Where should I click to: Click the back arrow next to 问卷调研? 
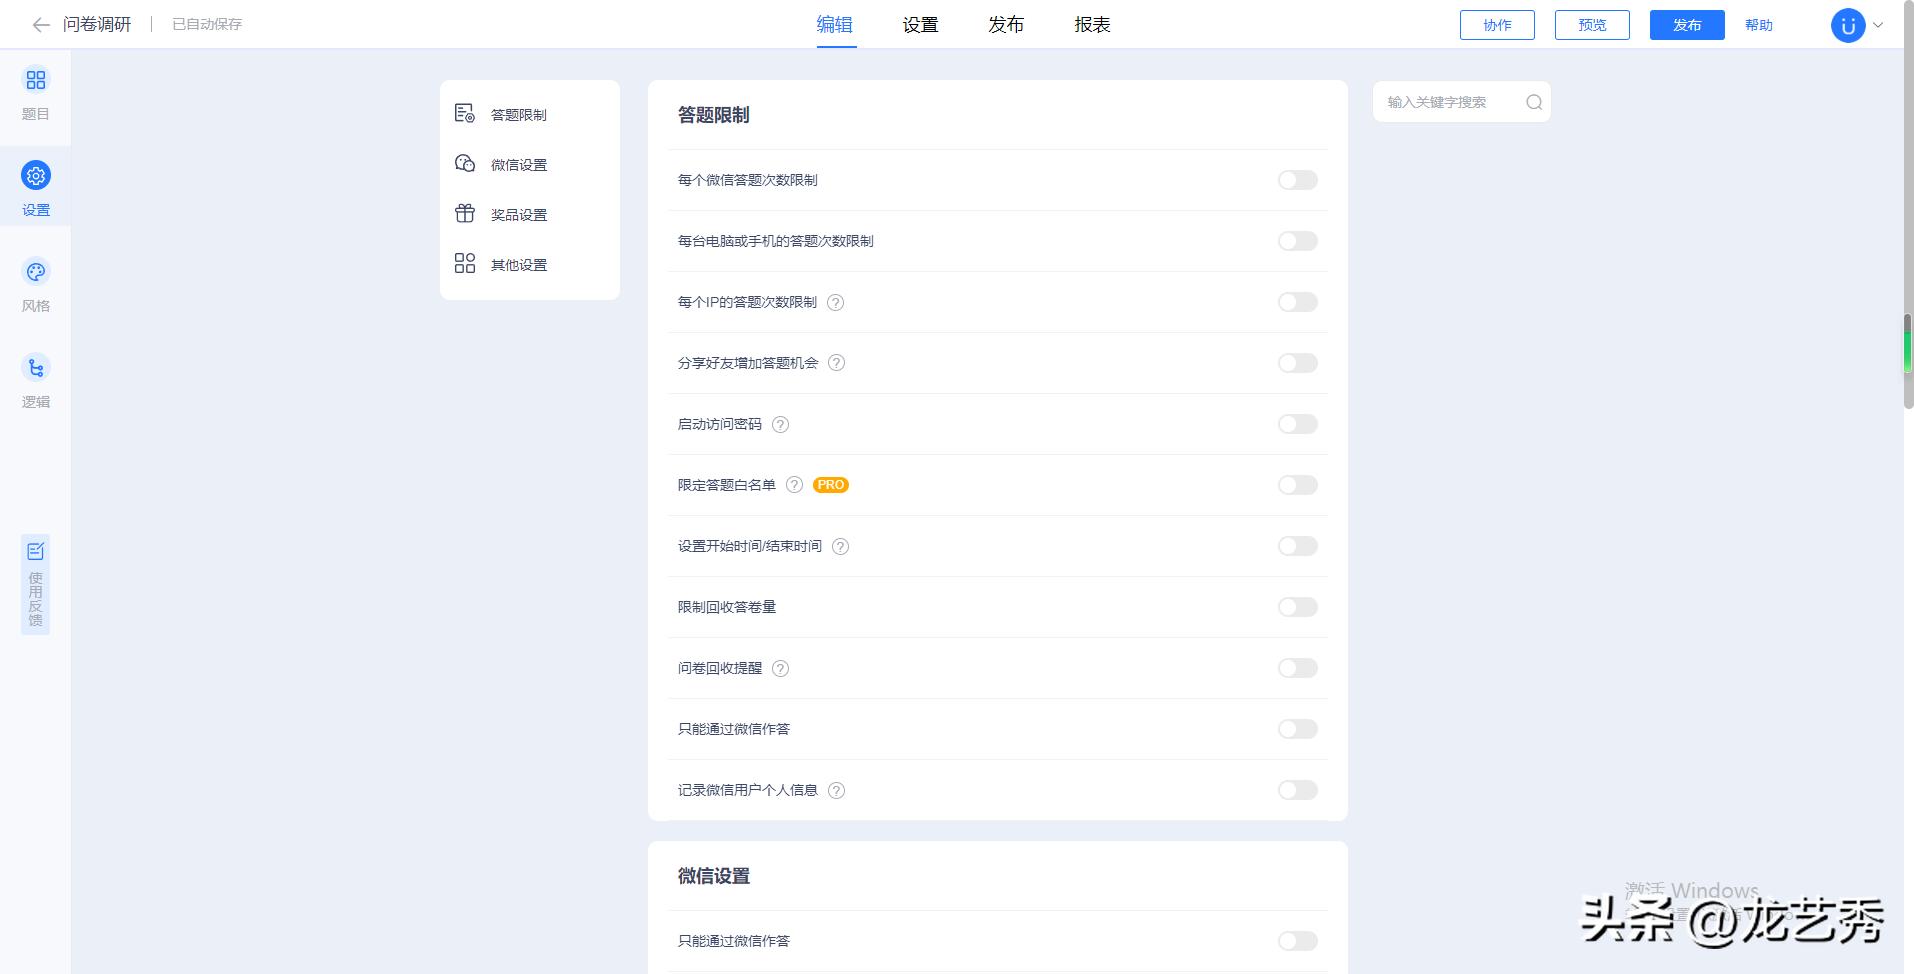[39, 24]
